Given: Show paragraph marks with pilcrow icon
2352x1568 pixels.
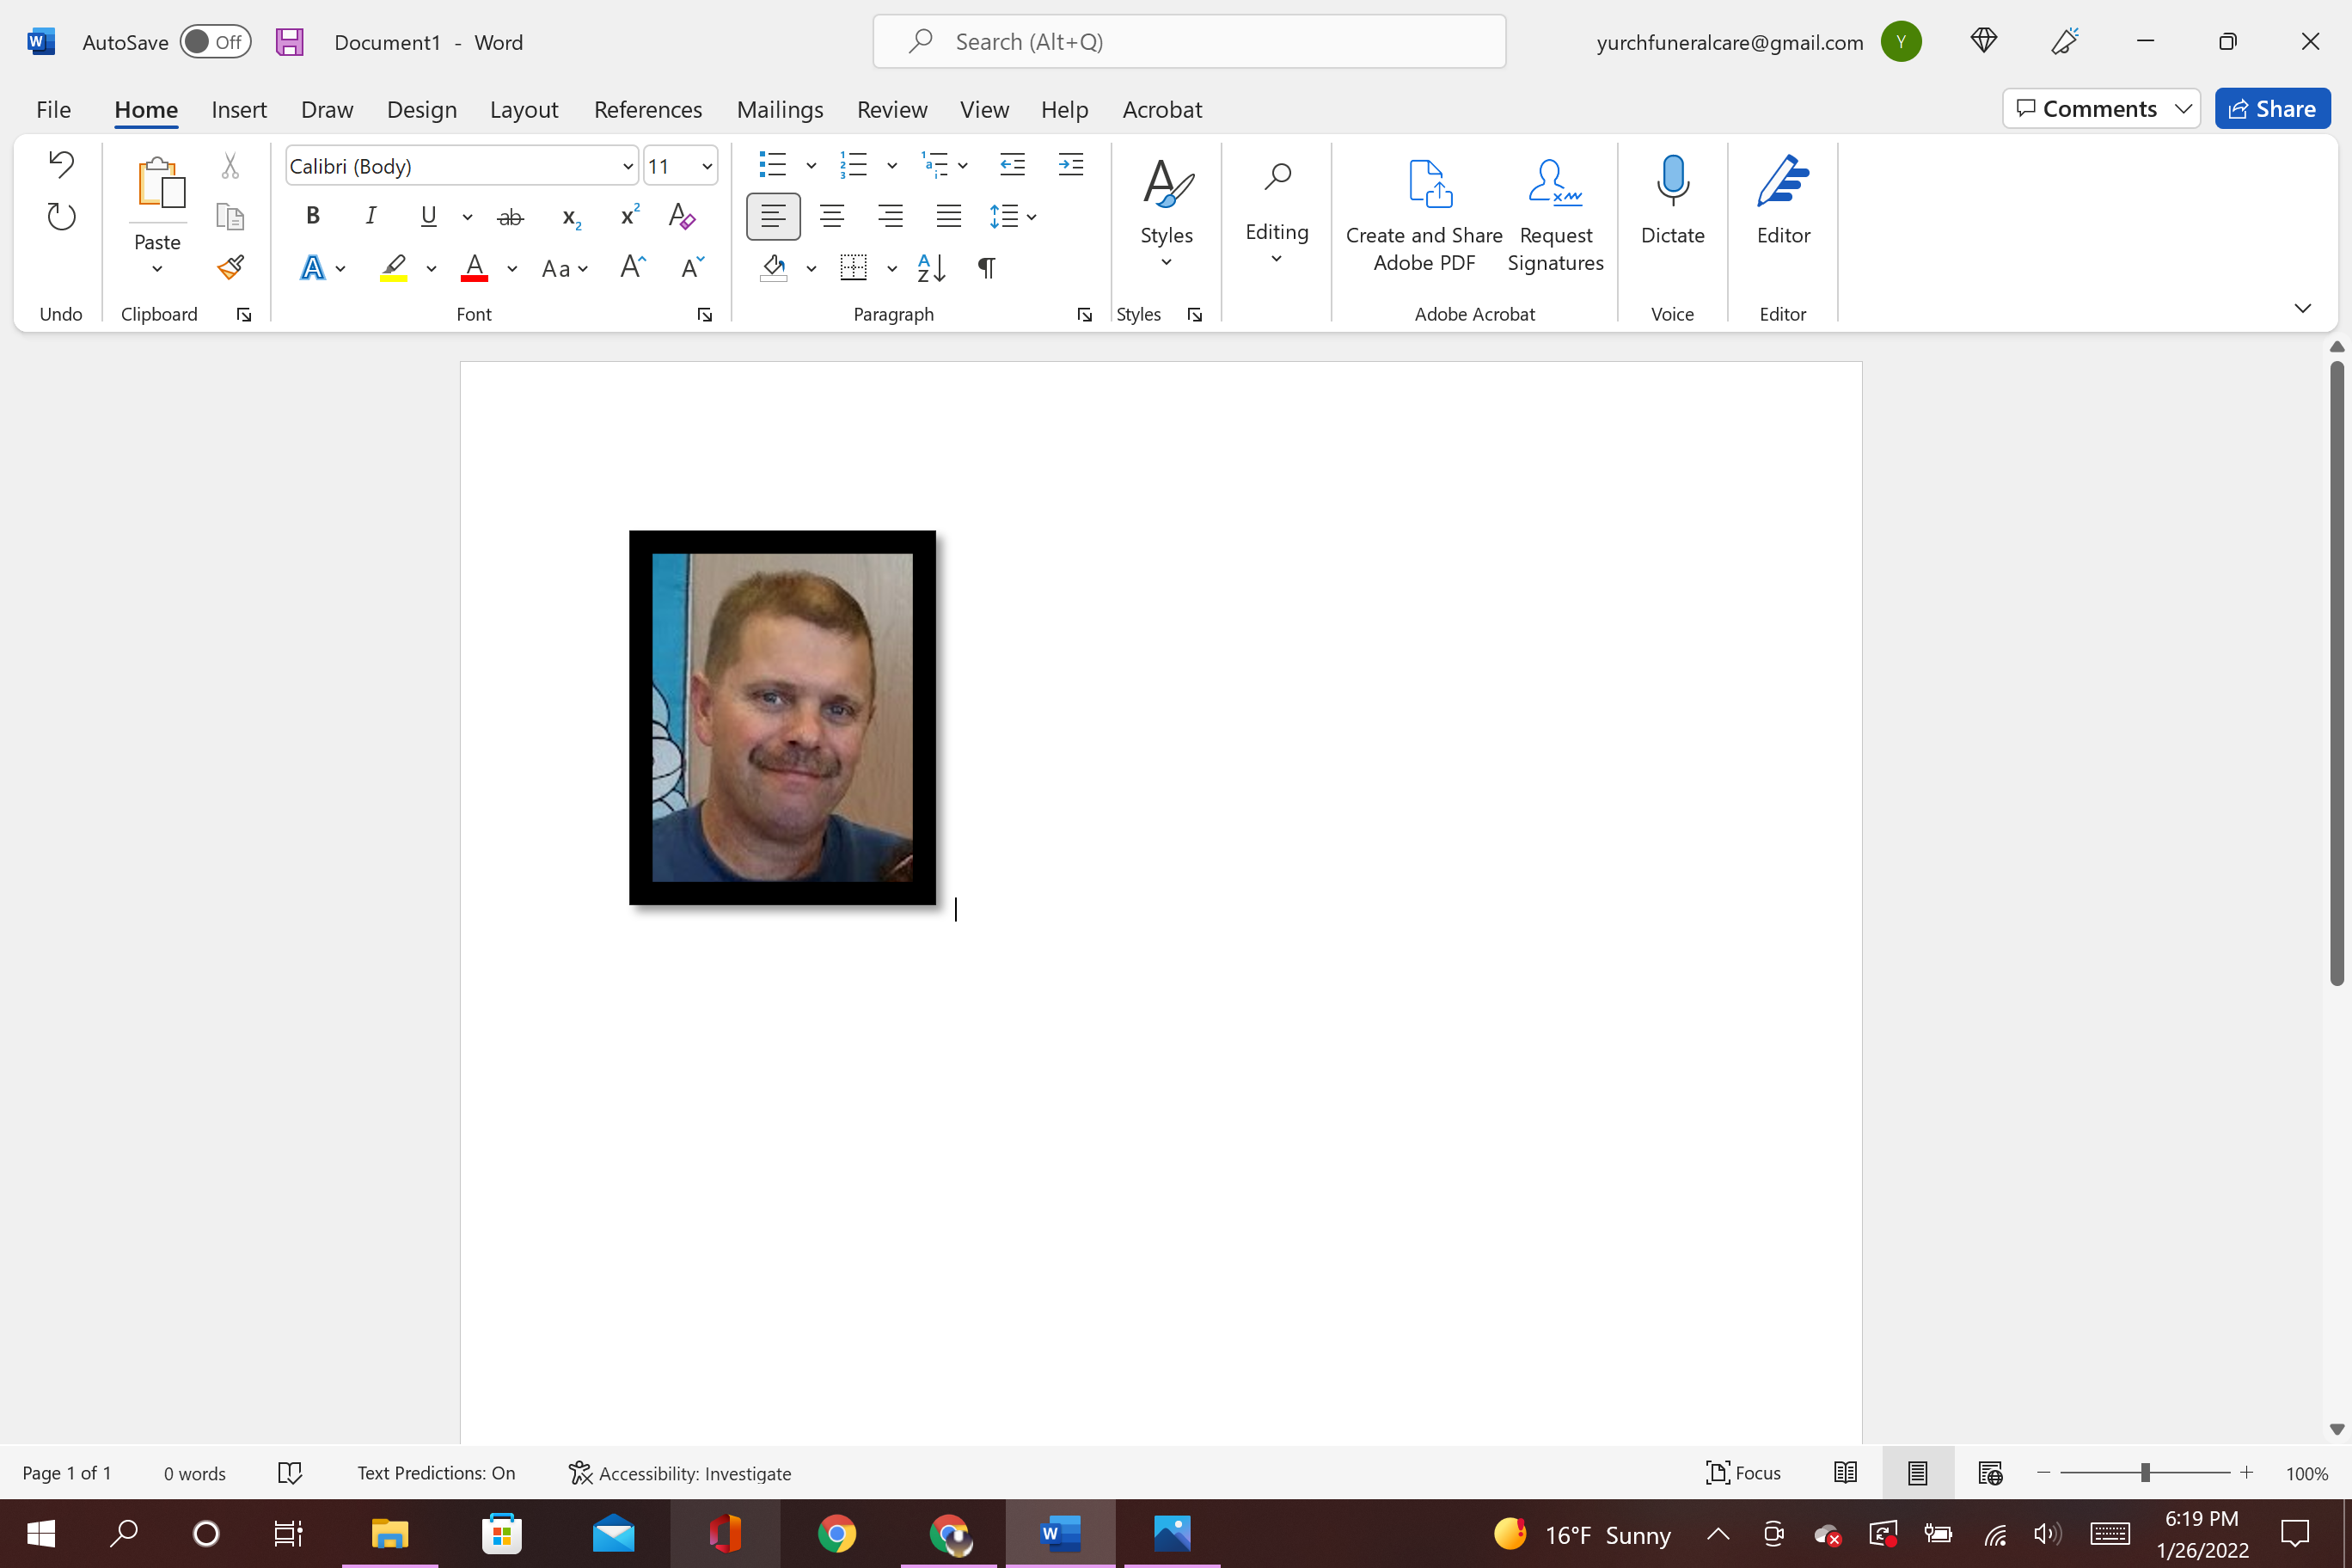Looking at the screenshot, I should point(987,268).
